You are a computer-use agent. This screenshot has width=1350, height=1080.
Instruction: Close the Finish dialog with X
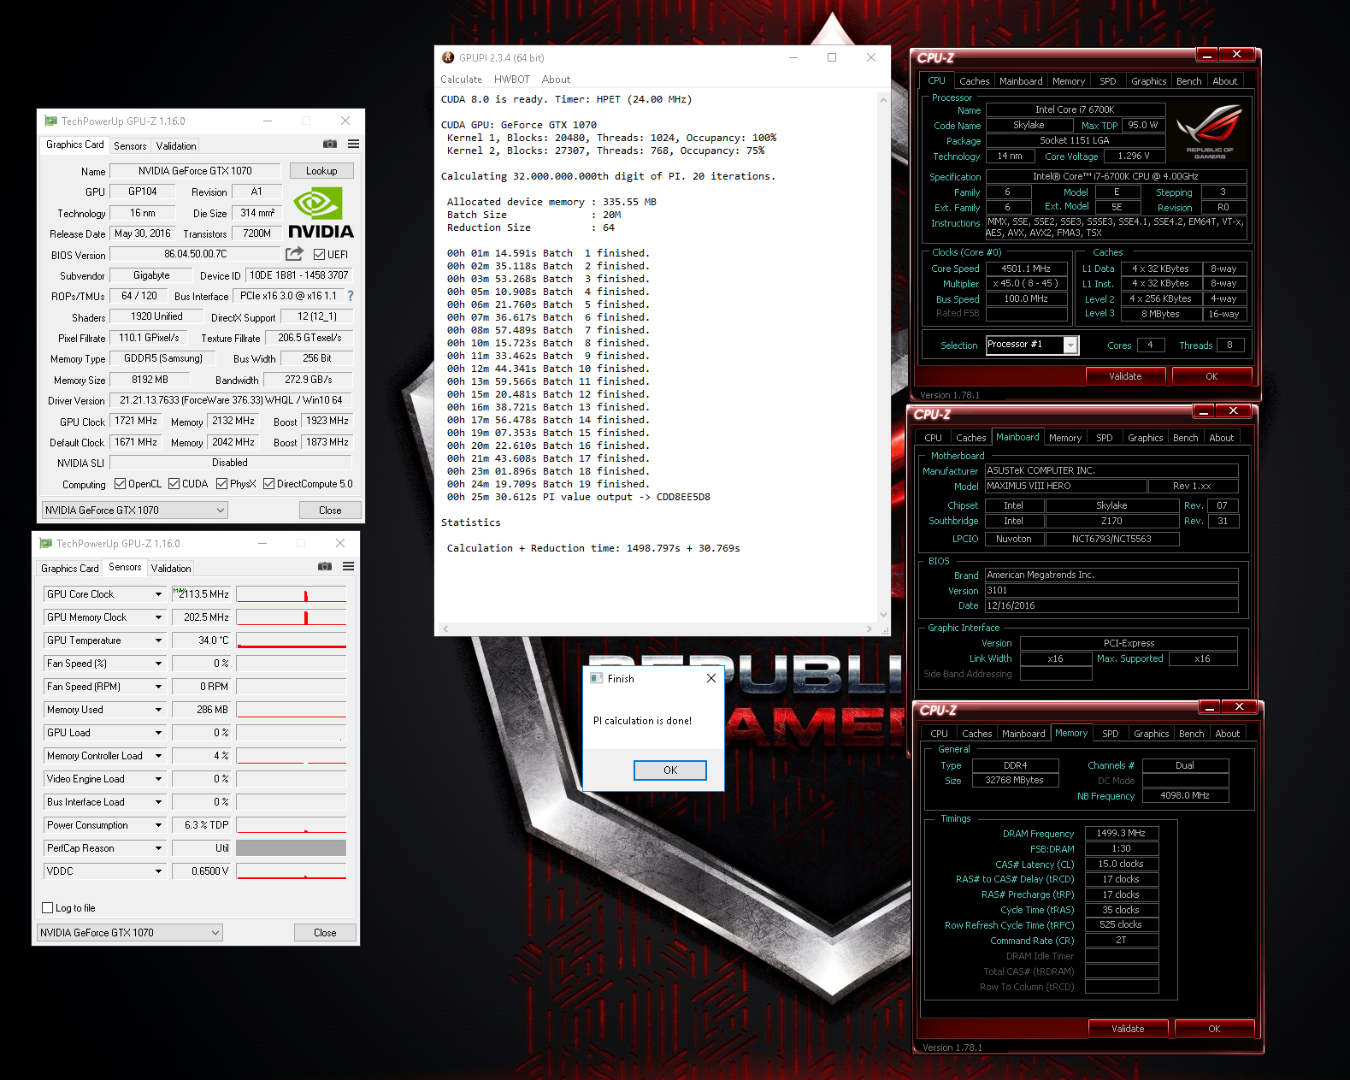(711, 678)
